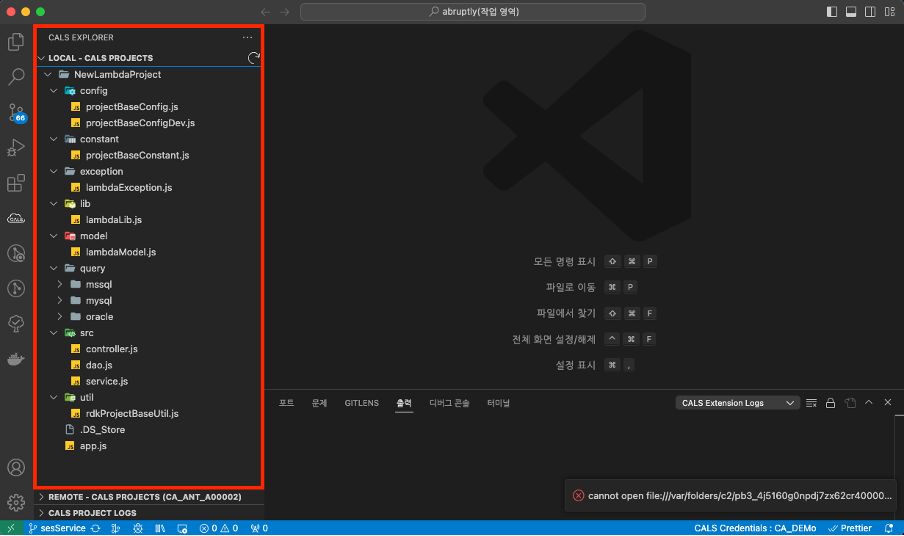Clear the output panel log
The height and width of the screenshot is (536, 904).
tap(811, 403)
